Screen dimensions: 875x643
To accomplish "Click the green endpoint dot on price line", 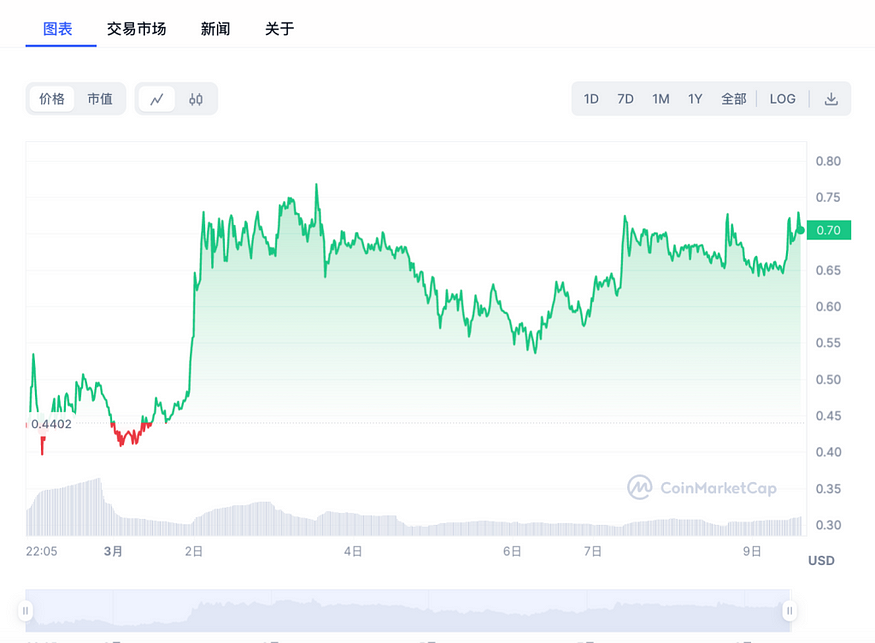I will point(801,230).
